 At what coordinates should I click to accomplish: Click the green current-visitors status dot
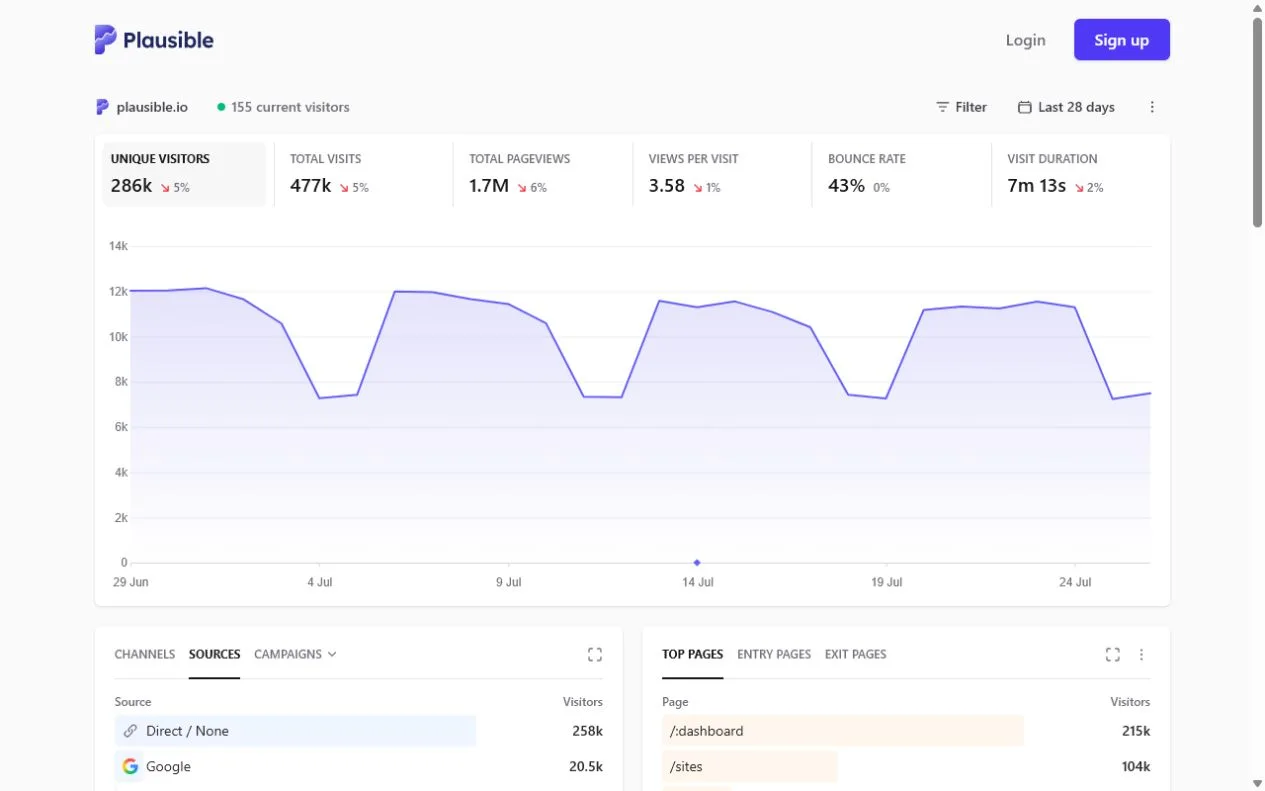click(222, 107)
